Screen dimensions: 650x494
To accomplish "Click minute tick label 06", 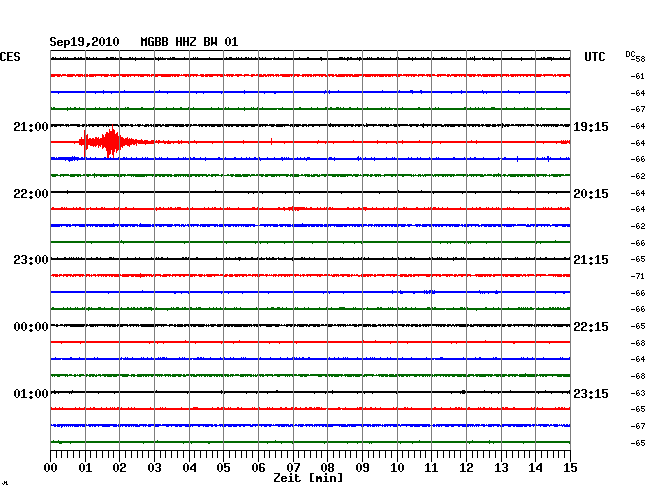I will click(258, 468).
